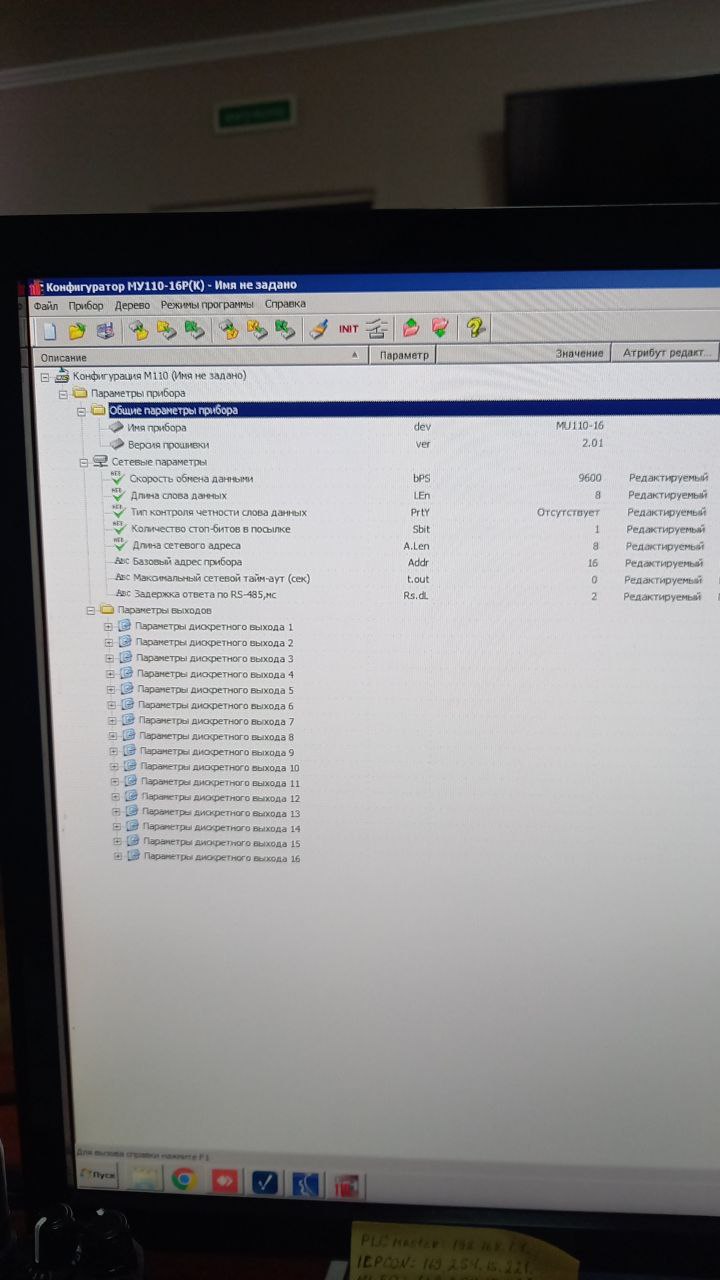Open network settings toolbar icon

click(x=376, y=328)
